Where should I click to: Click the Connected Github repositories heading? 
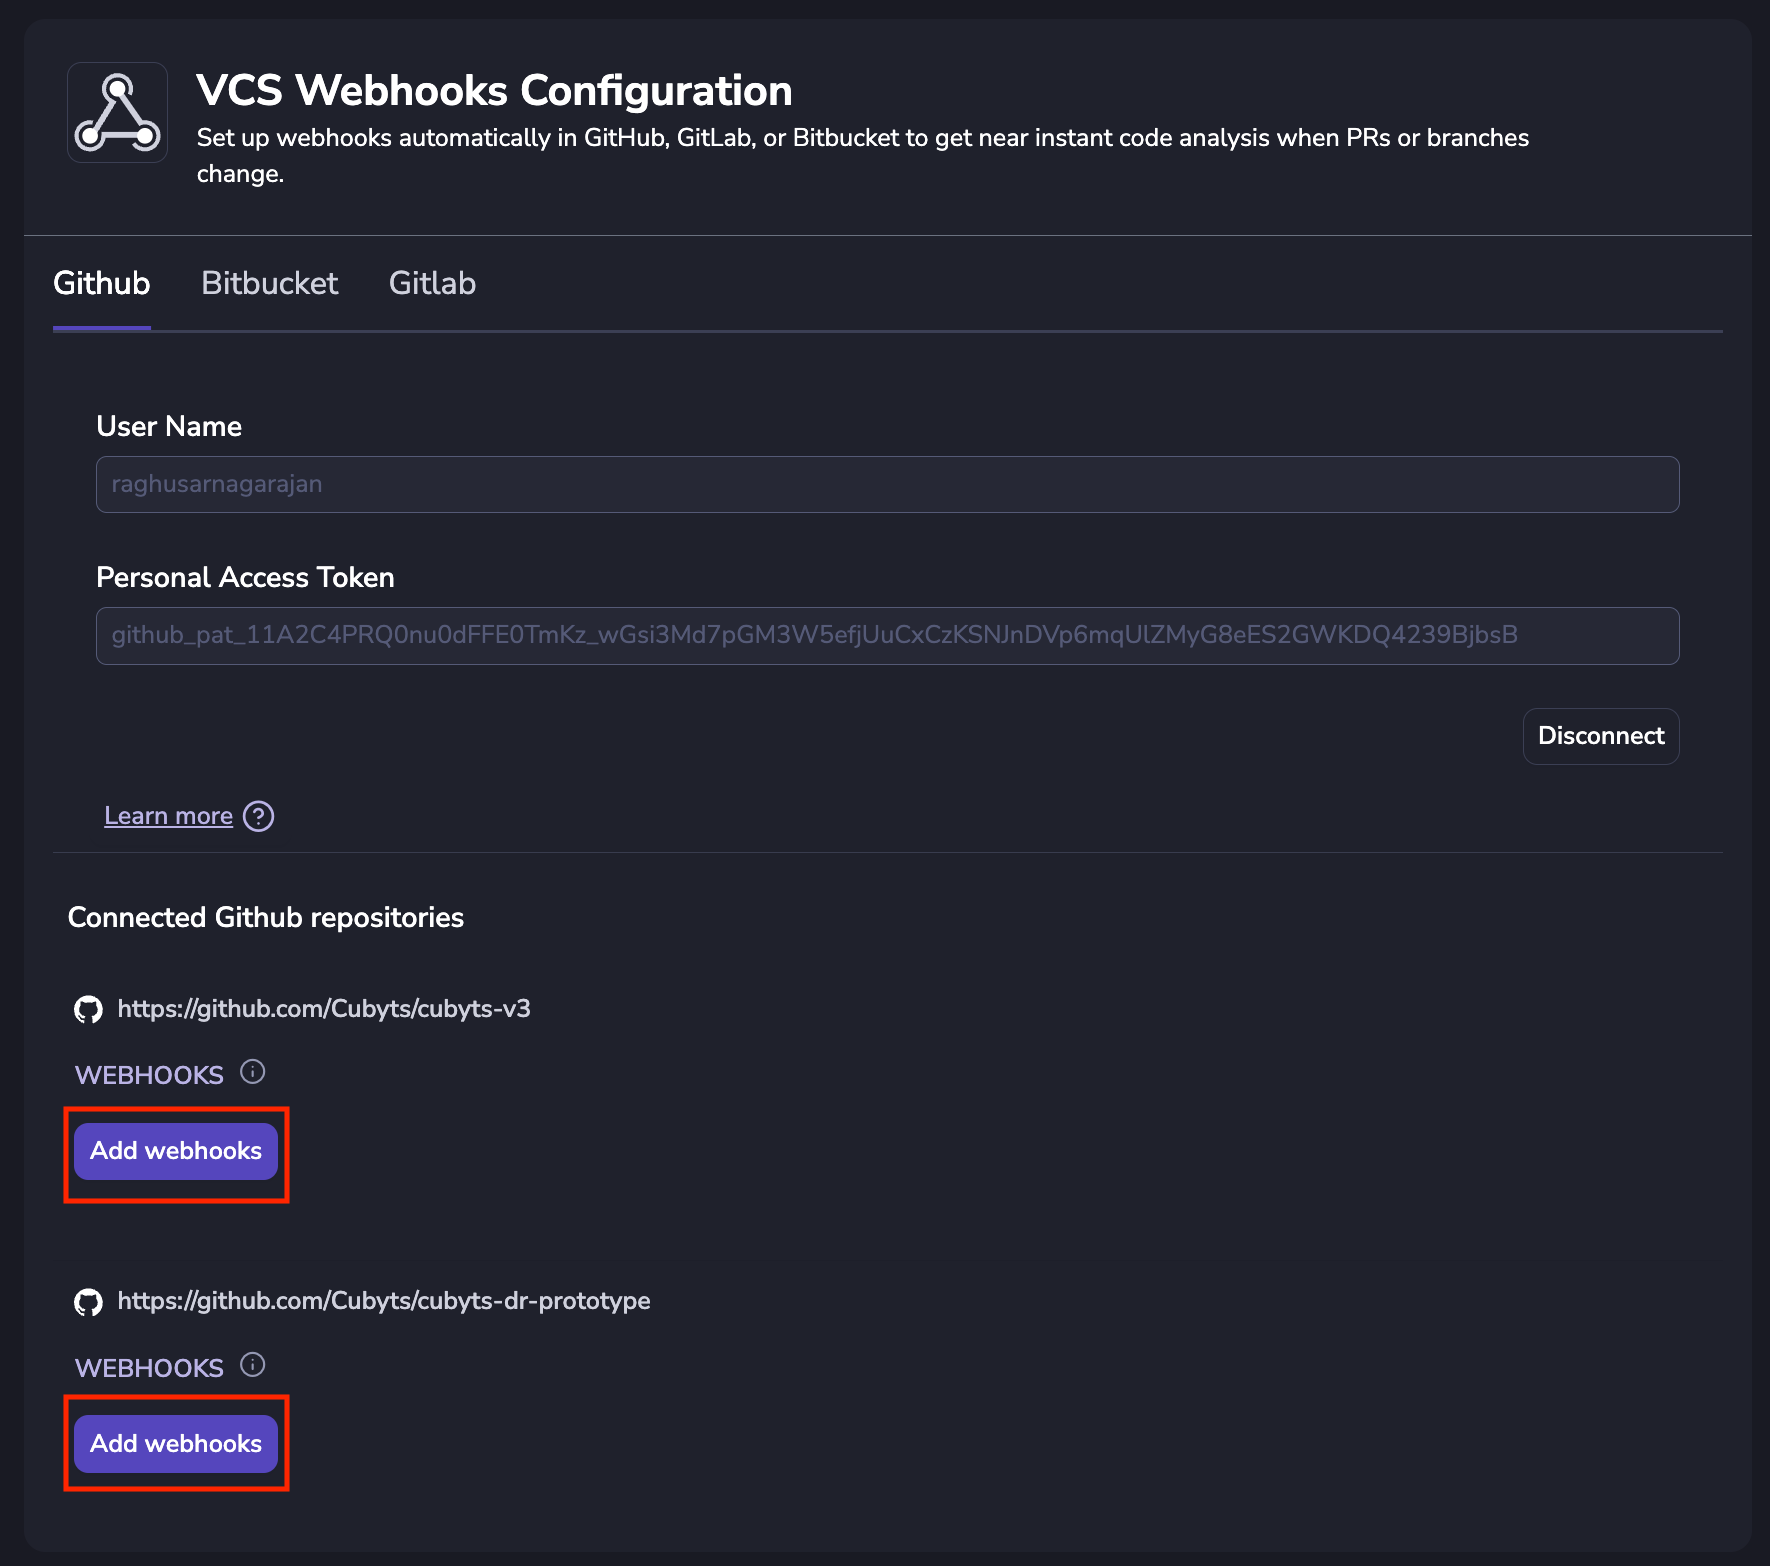tap(266, 917)
